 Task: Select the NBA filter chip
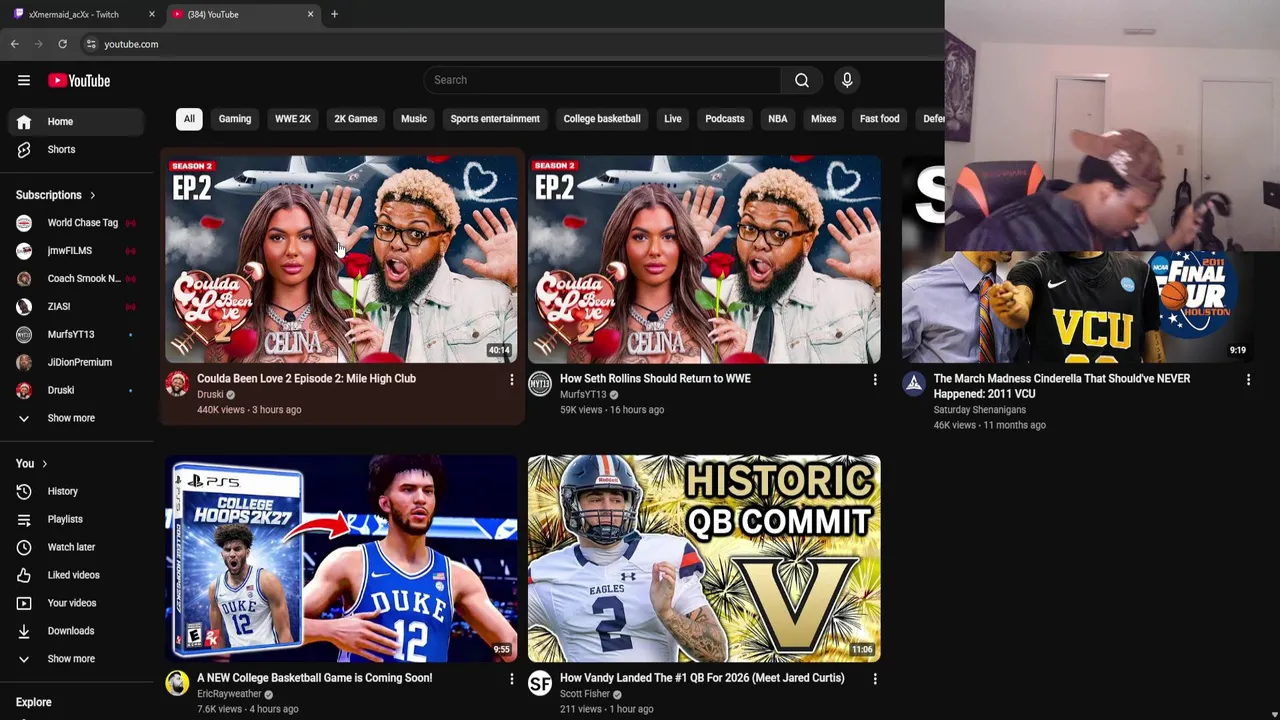[777, 119]
